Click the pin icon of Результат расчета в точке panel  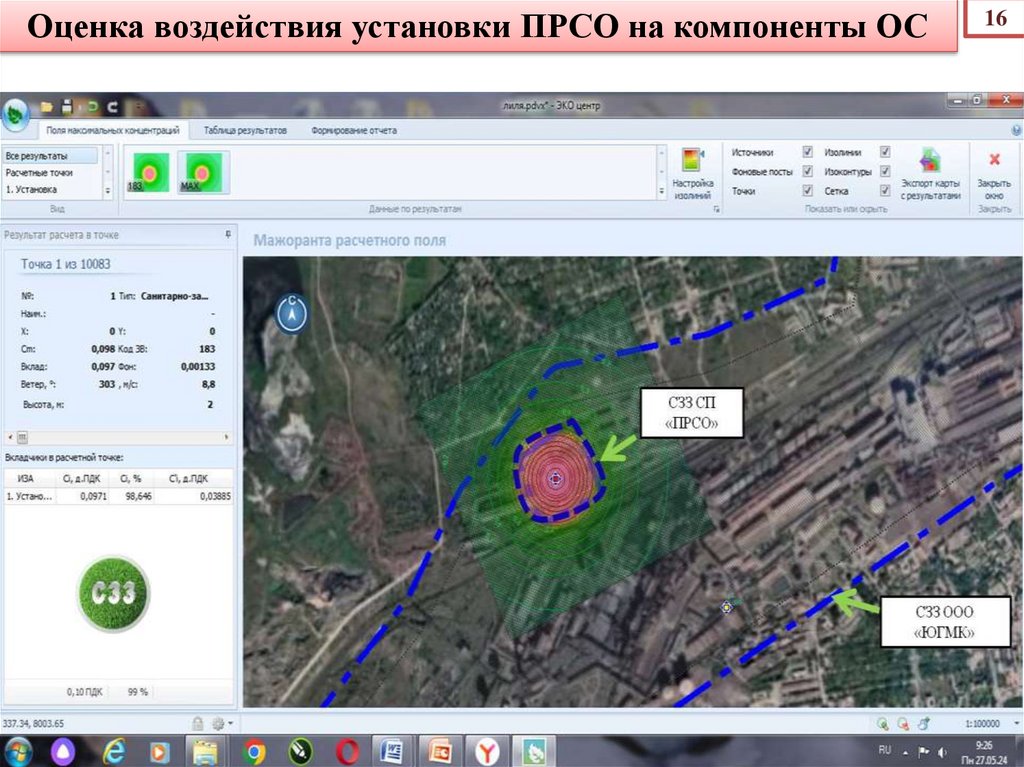[x=228, y=234]
